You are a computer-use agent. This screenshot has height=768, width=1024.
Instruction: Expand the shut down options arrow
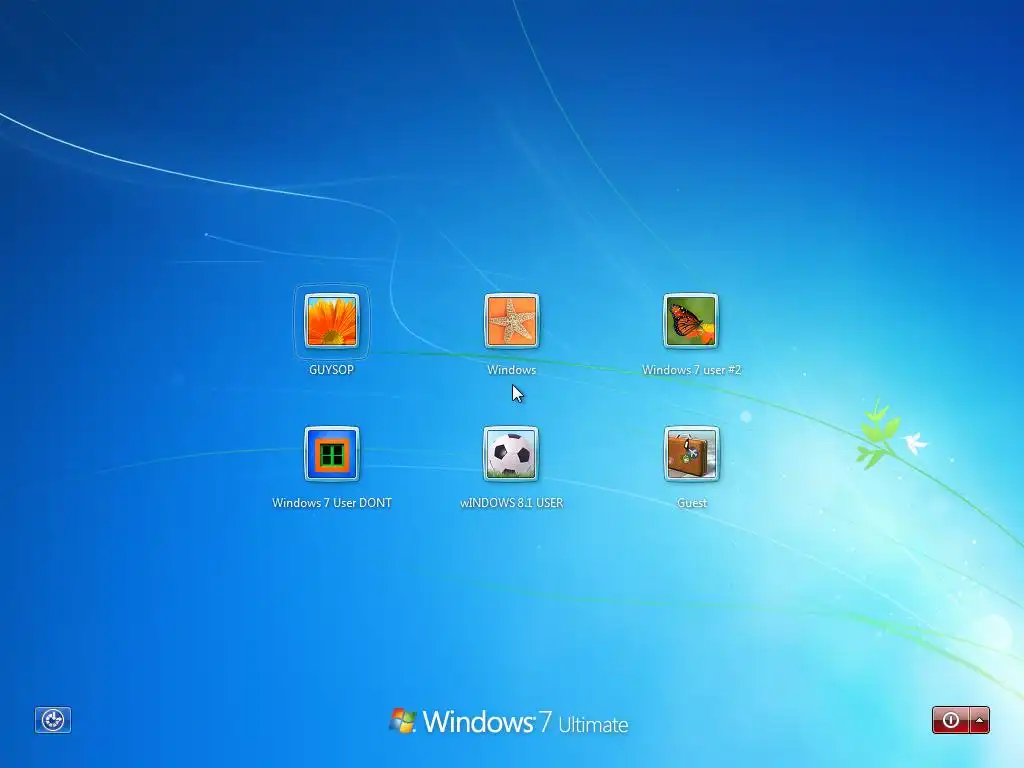(x=980, y=720)
